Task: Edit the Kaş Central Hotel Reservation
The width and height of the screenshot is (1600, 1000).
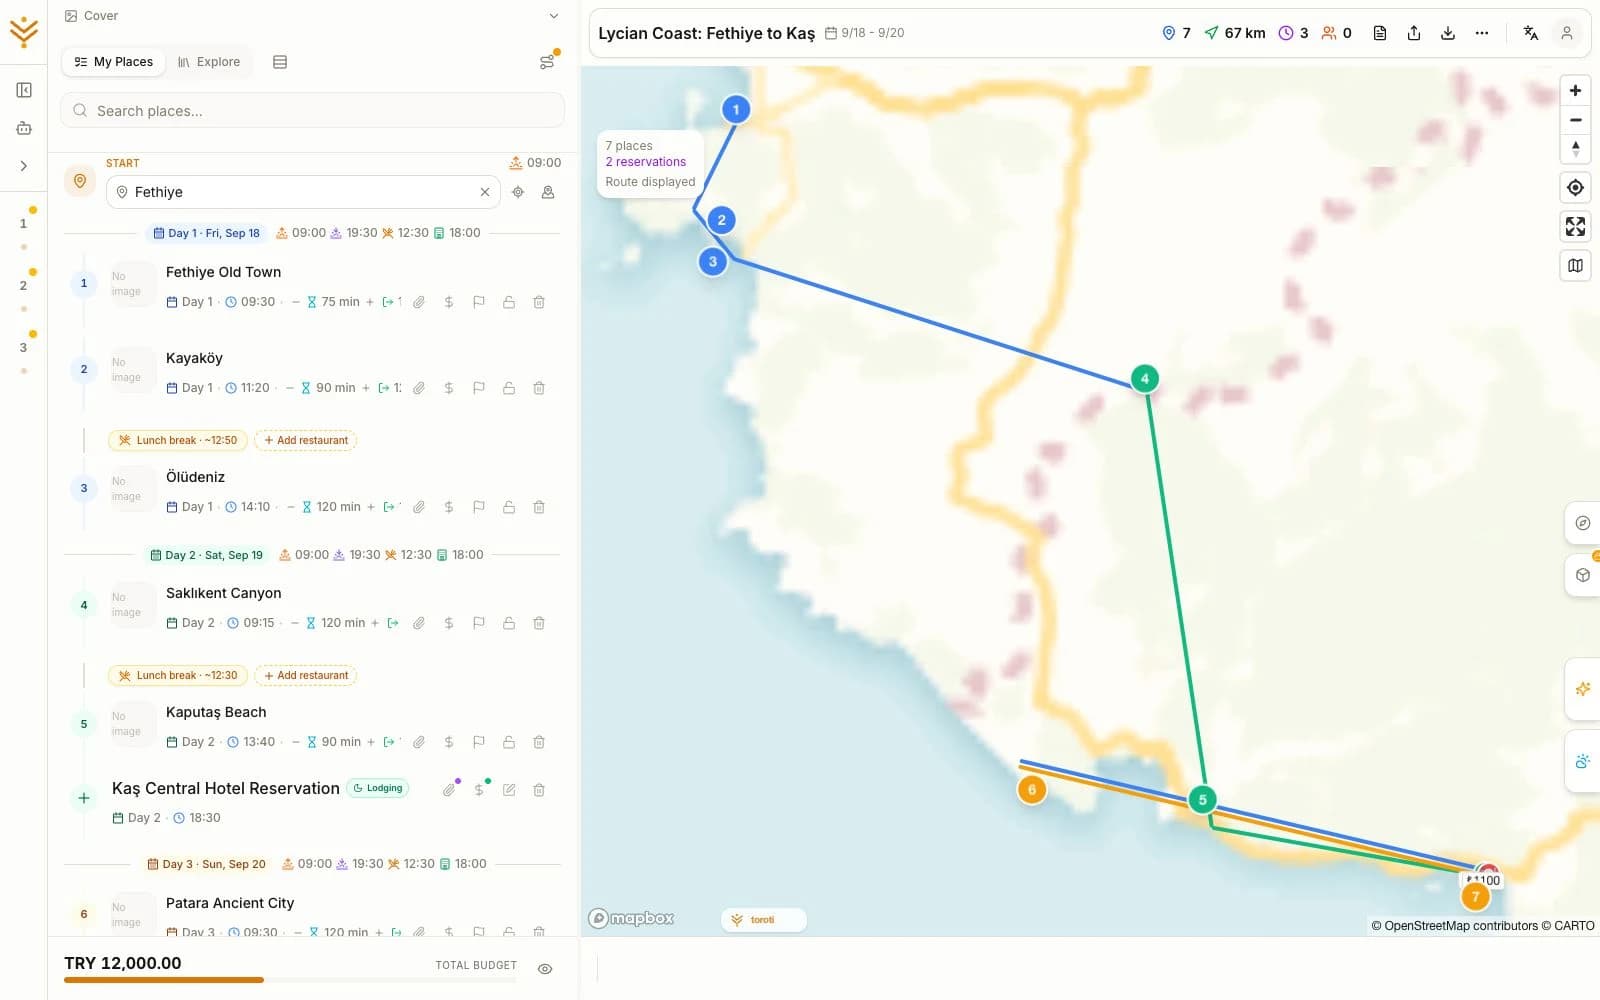Action: pos(509,790)
